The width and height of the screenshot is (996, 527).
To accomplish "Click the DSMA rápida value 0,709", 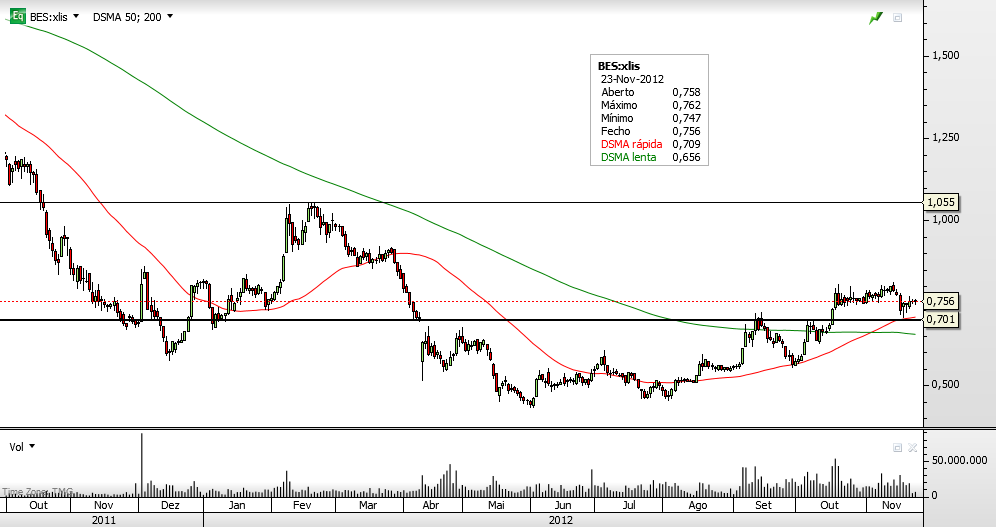I will click(686, 144).
